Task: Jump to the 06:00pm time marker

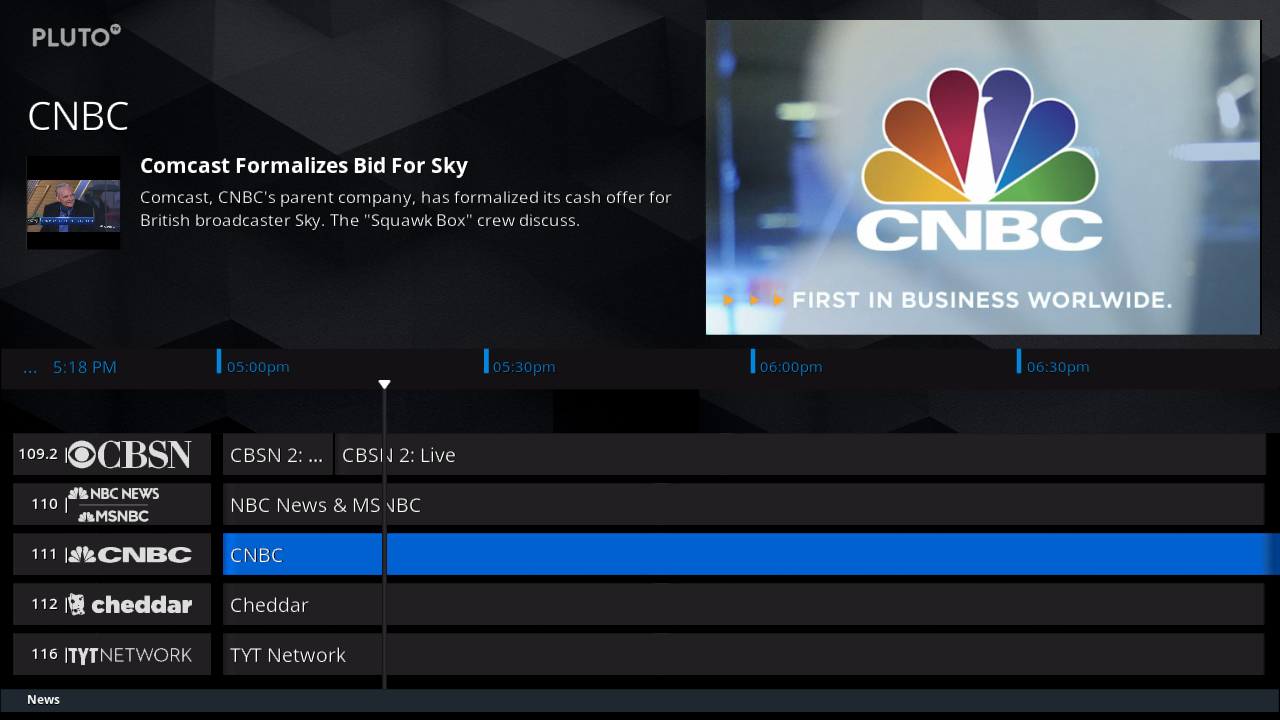Action: 790,367
